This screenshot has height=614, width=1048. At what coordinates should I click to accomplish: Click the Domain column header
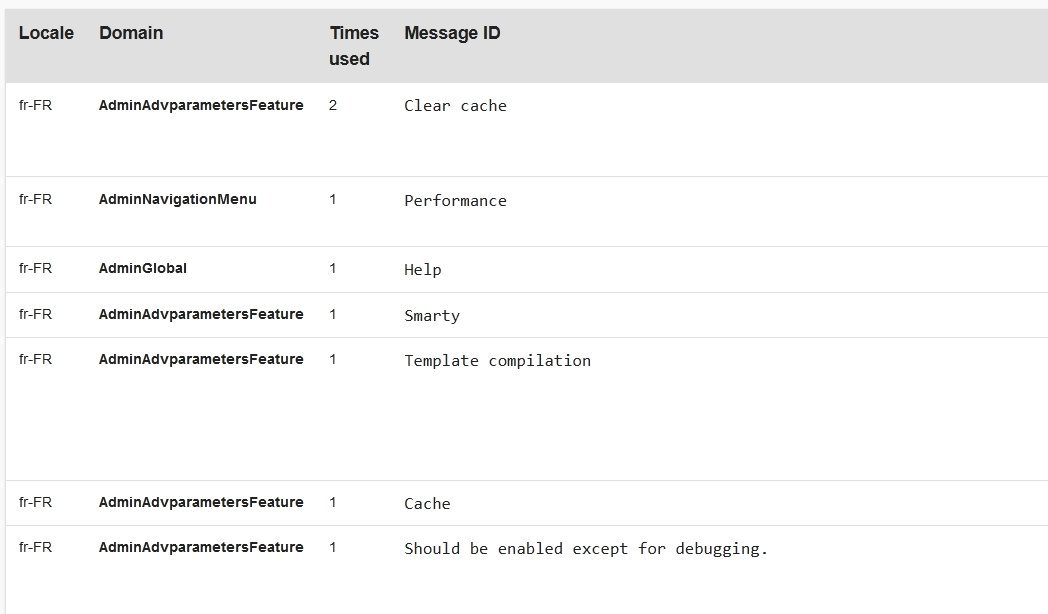click(131, 33)
